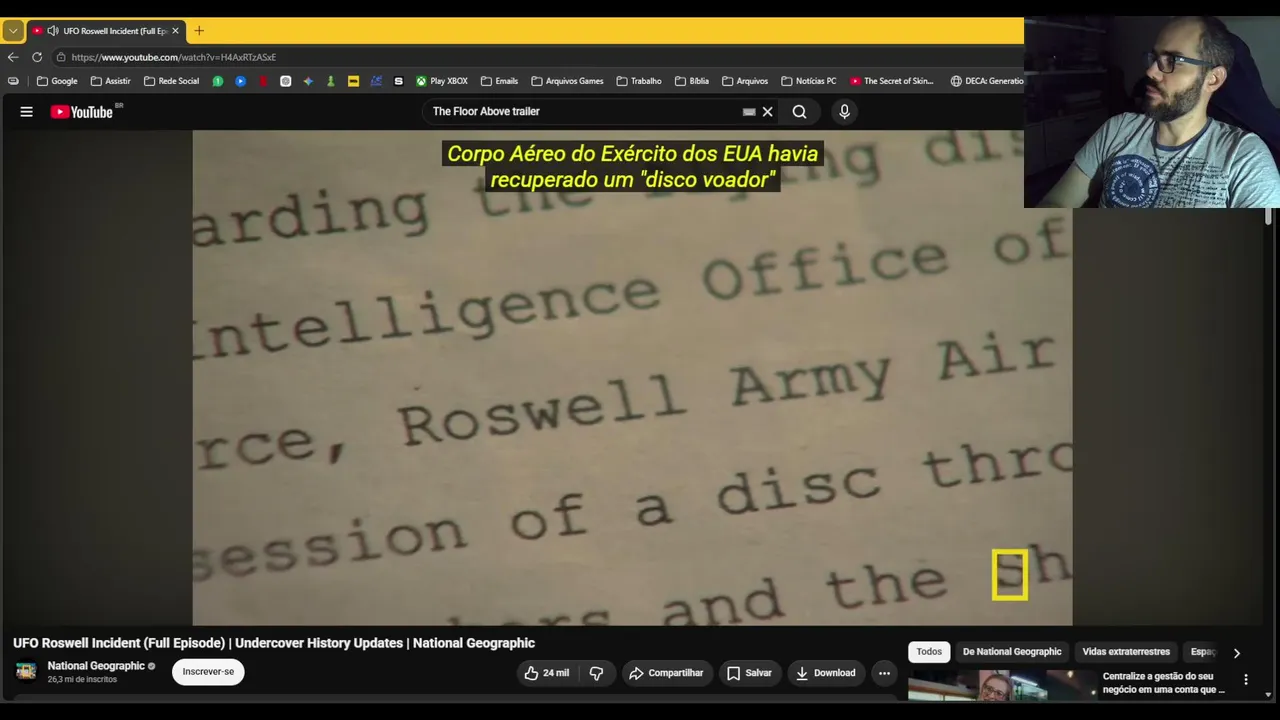The width and height of the screenshot is (1280, 720).
Task: Like the video with 24 mil likes
Action: [546, 673]
